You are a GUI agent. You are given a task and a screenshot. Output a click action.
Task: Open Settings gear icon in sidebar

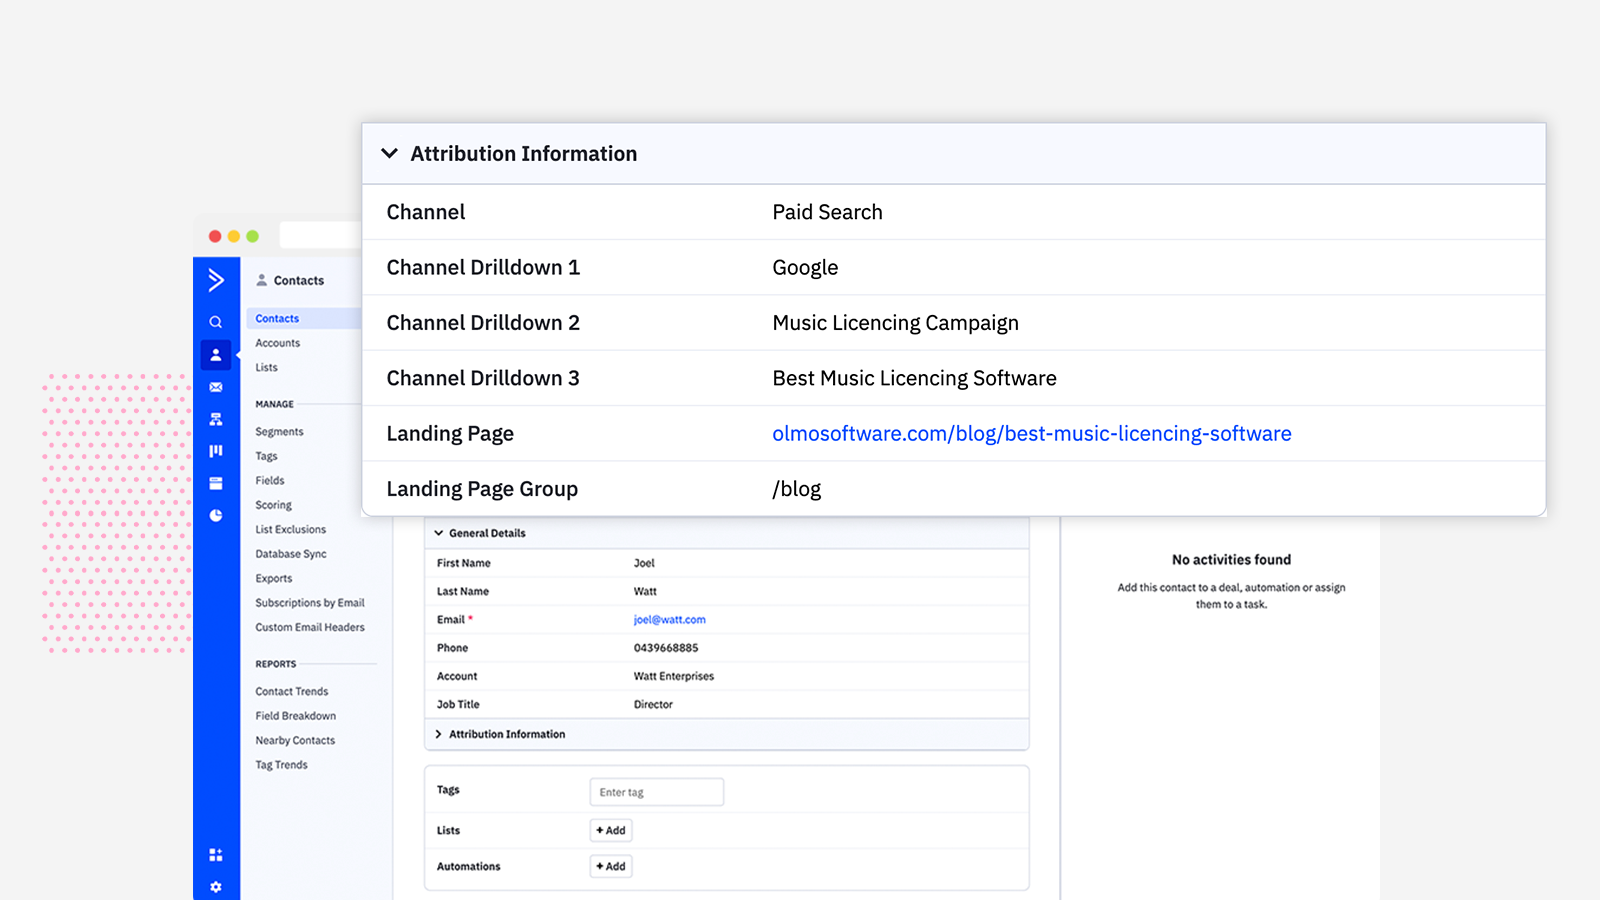pos(216,887)
